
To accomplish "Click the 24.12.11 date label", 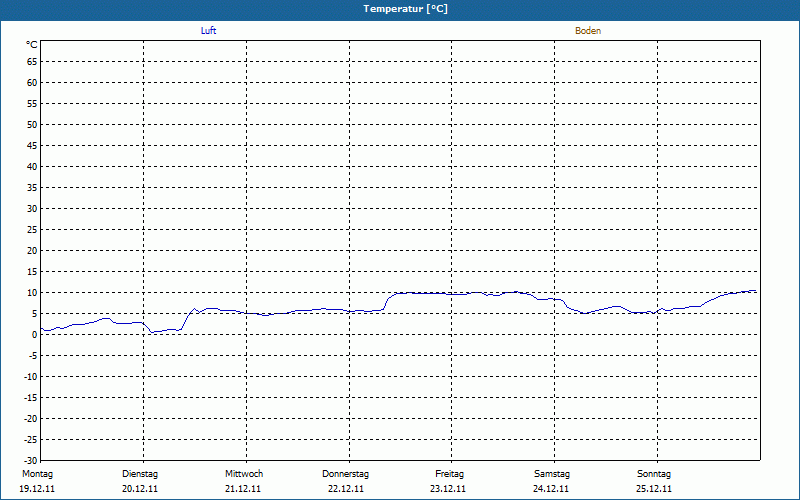I will pyautogui.click(x=551, y=489).
